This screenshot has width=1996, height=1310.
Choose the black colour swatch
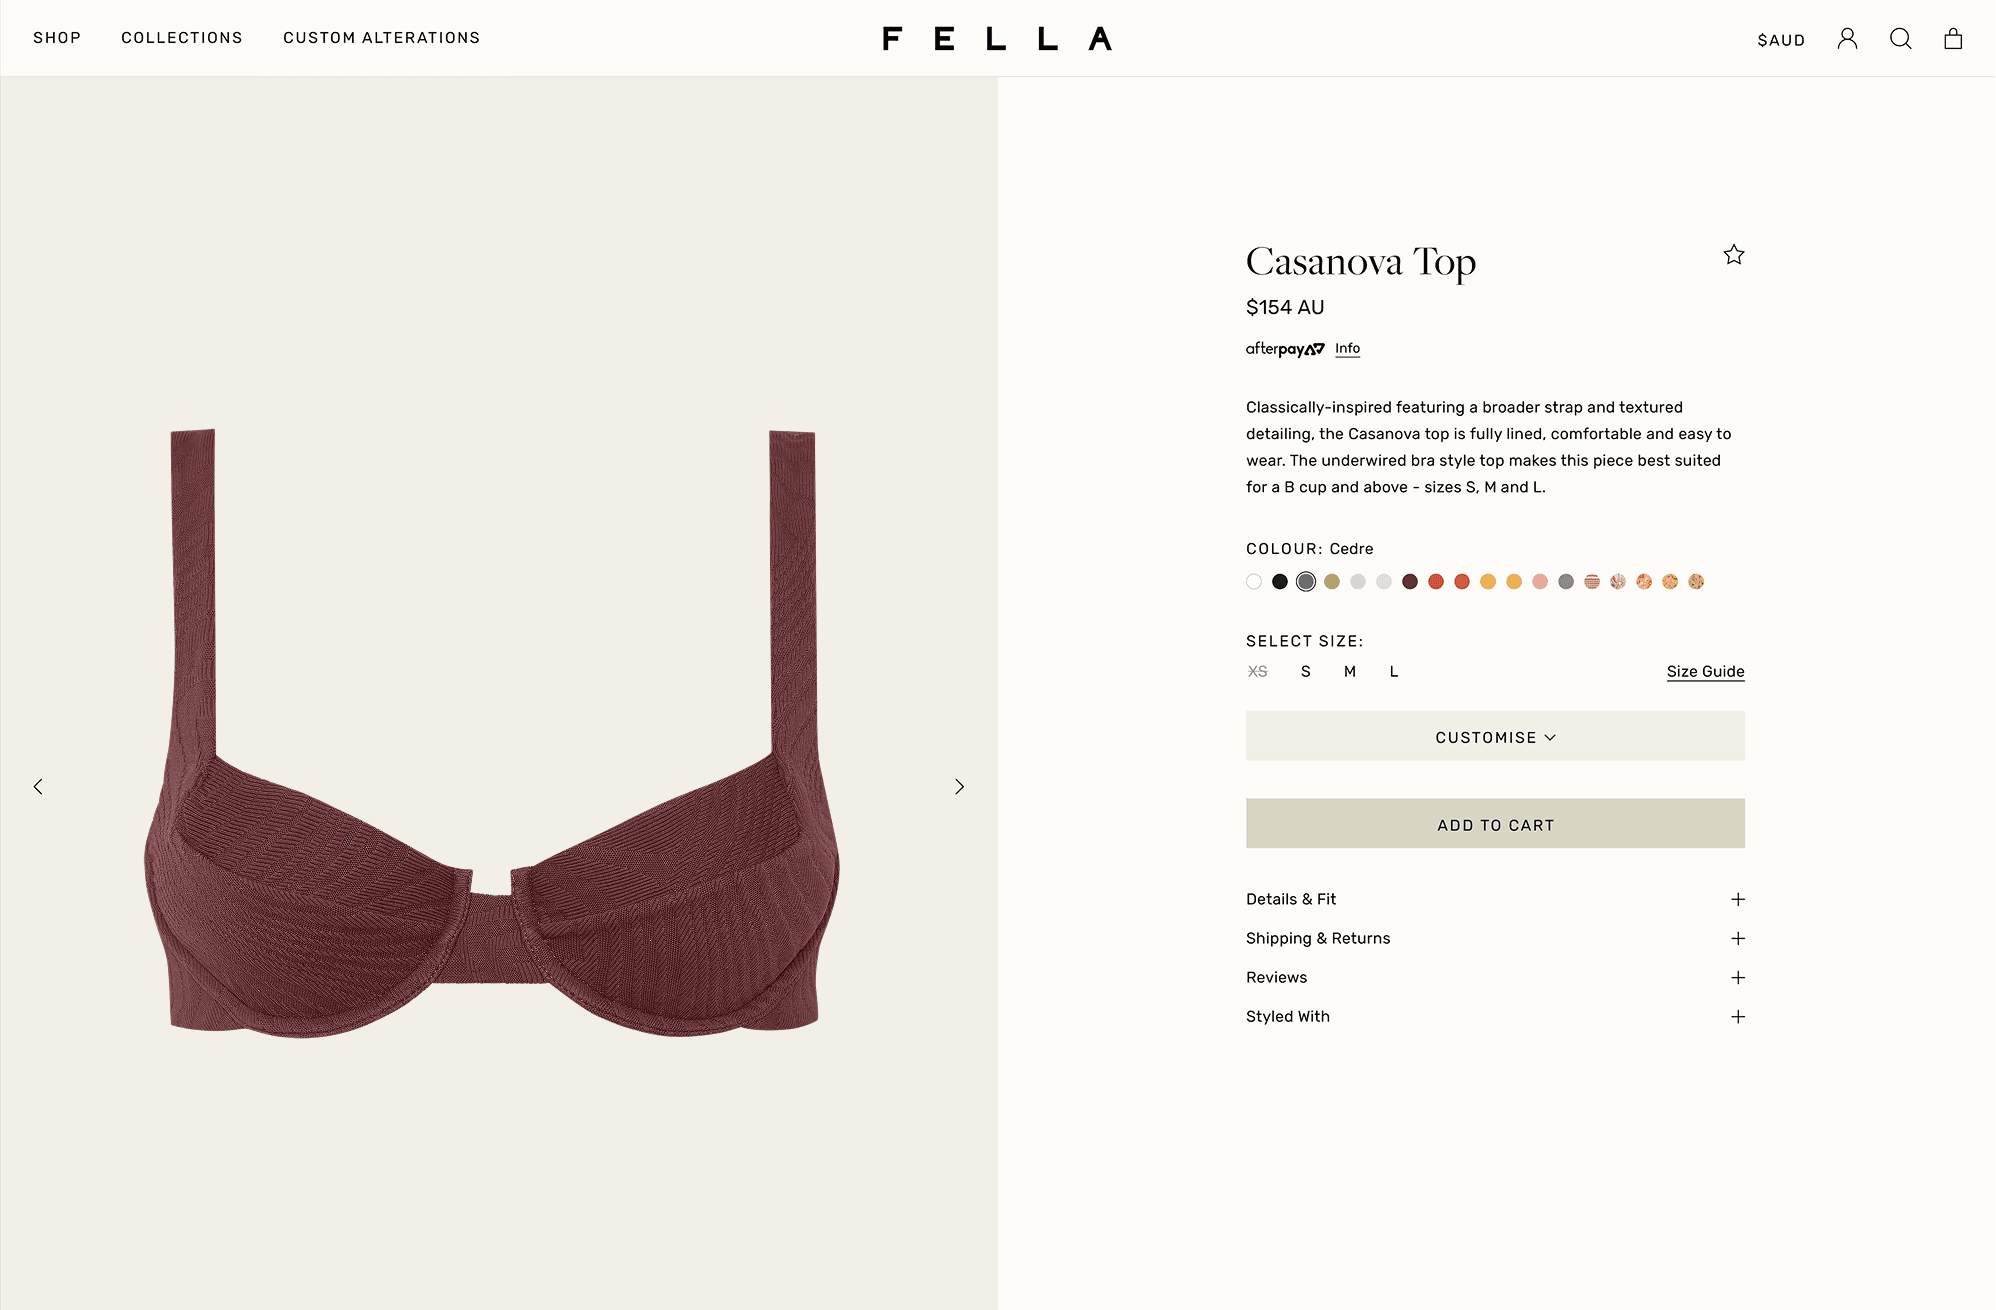click(x=1280, y=582)
